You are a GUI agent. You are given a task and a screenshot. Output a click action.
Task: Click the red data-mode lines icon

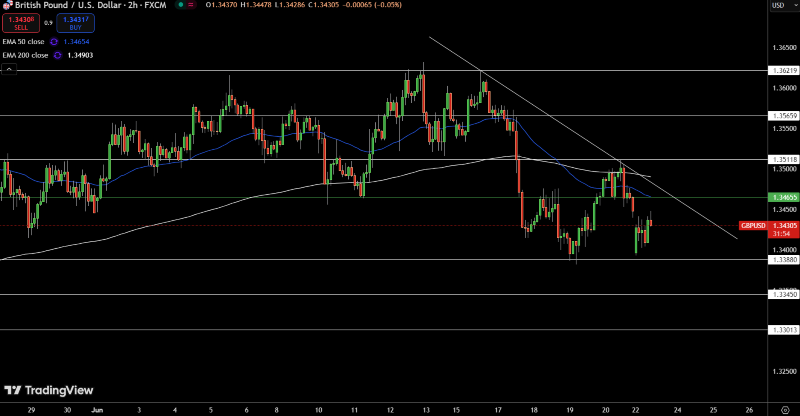point(191,5)
